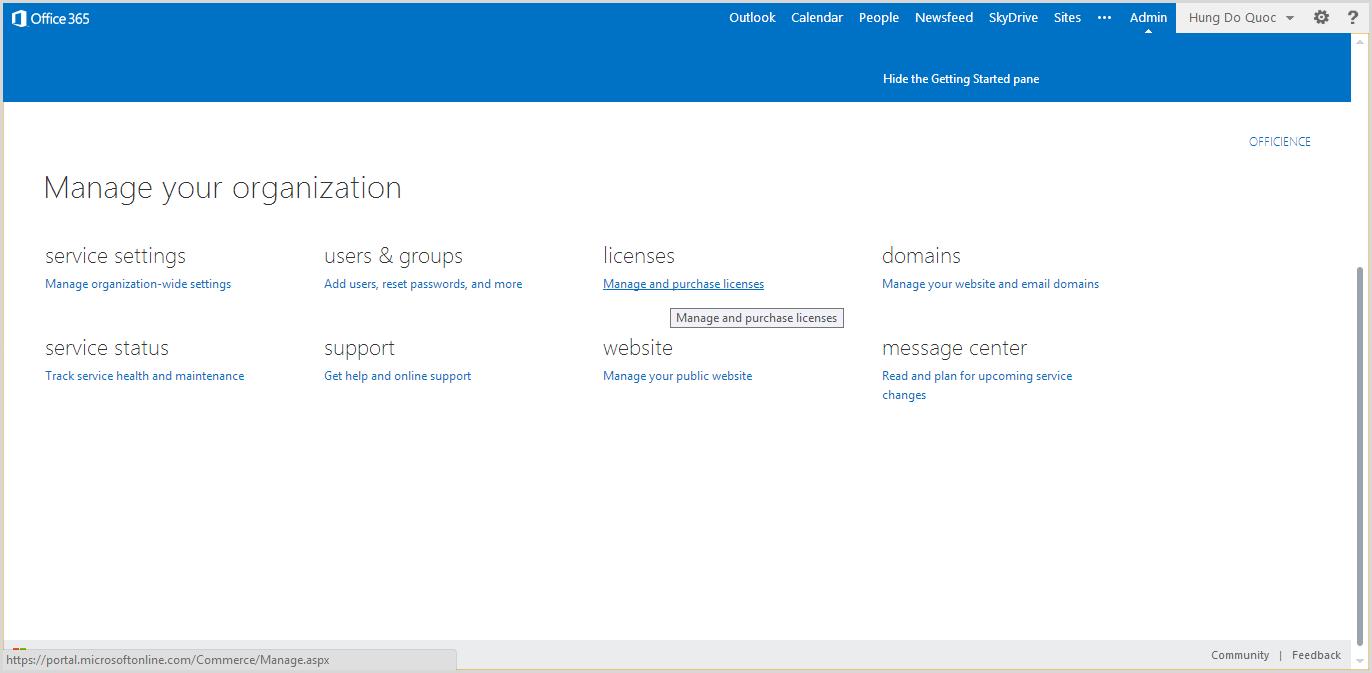Image resolution: width=1372 pixels, height=673 pixels.
Task: Open Get help and online support
Action: click(397, 376)
